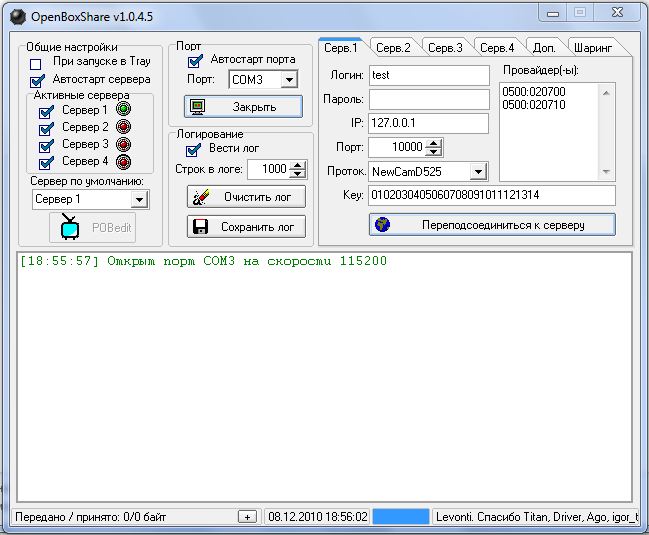Uncheck the Сервер 1 active checkbox
The image size is (649, 535).
(x=46, y=112)
